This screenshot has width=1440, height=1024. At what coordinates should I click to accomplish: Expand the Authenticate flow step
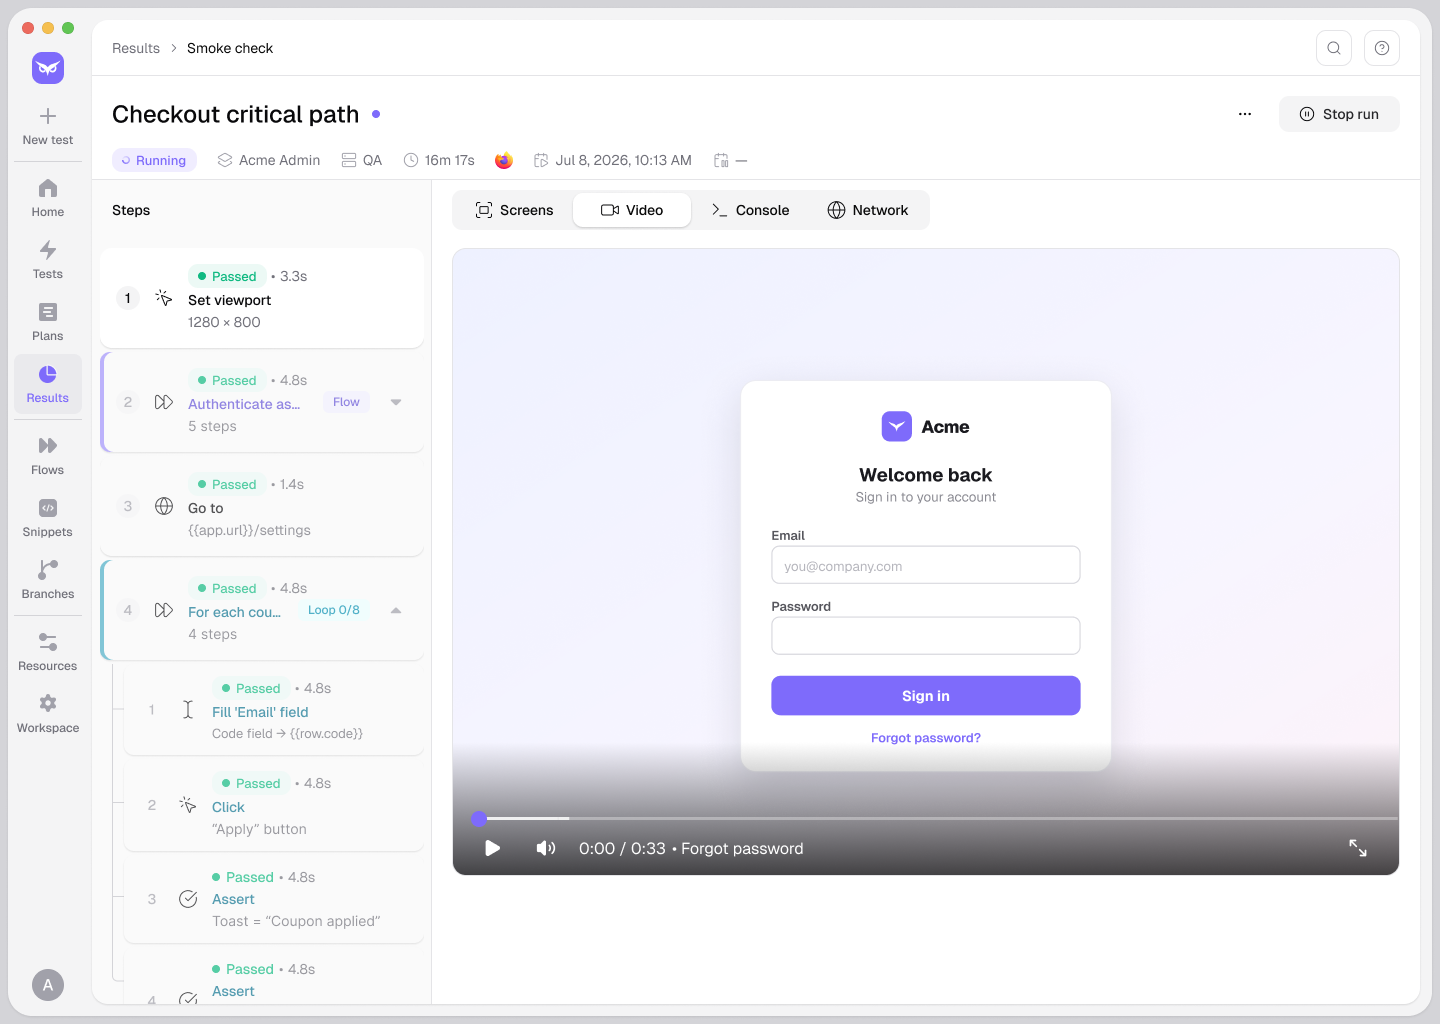click(x=396, y=402)
